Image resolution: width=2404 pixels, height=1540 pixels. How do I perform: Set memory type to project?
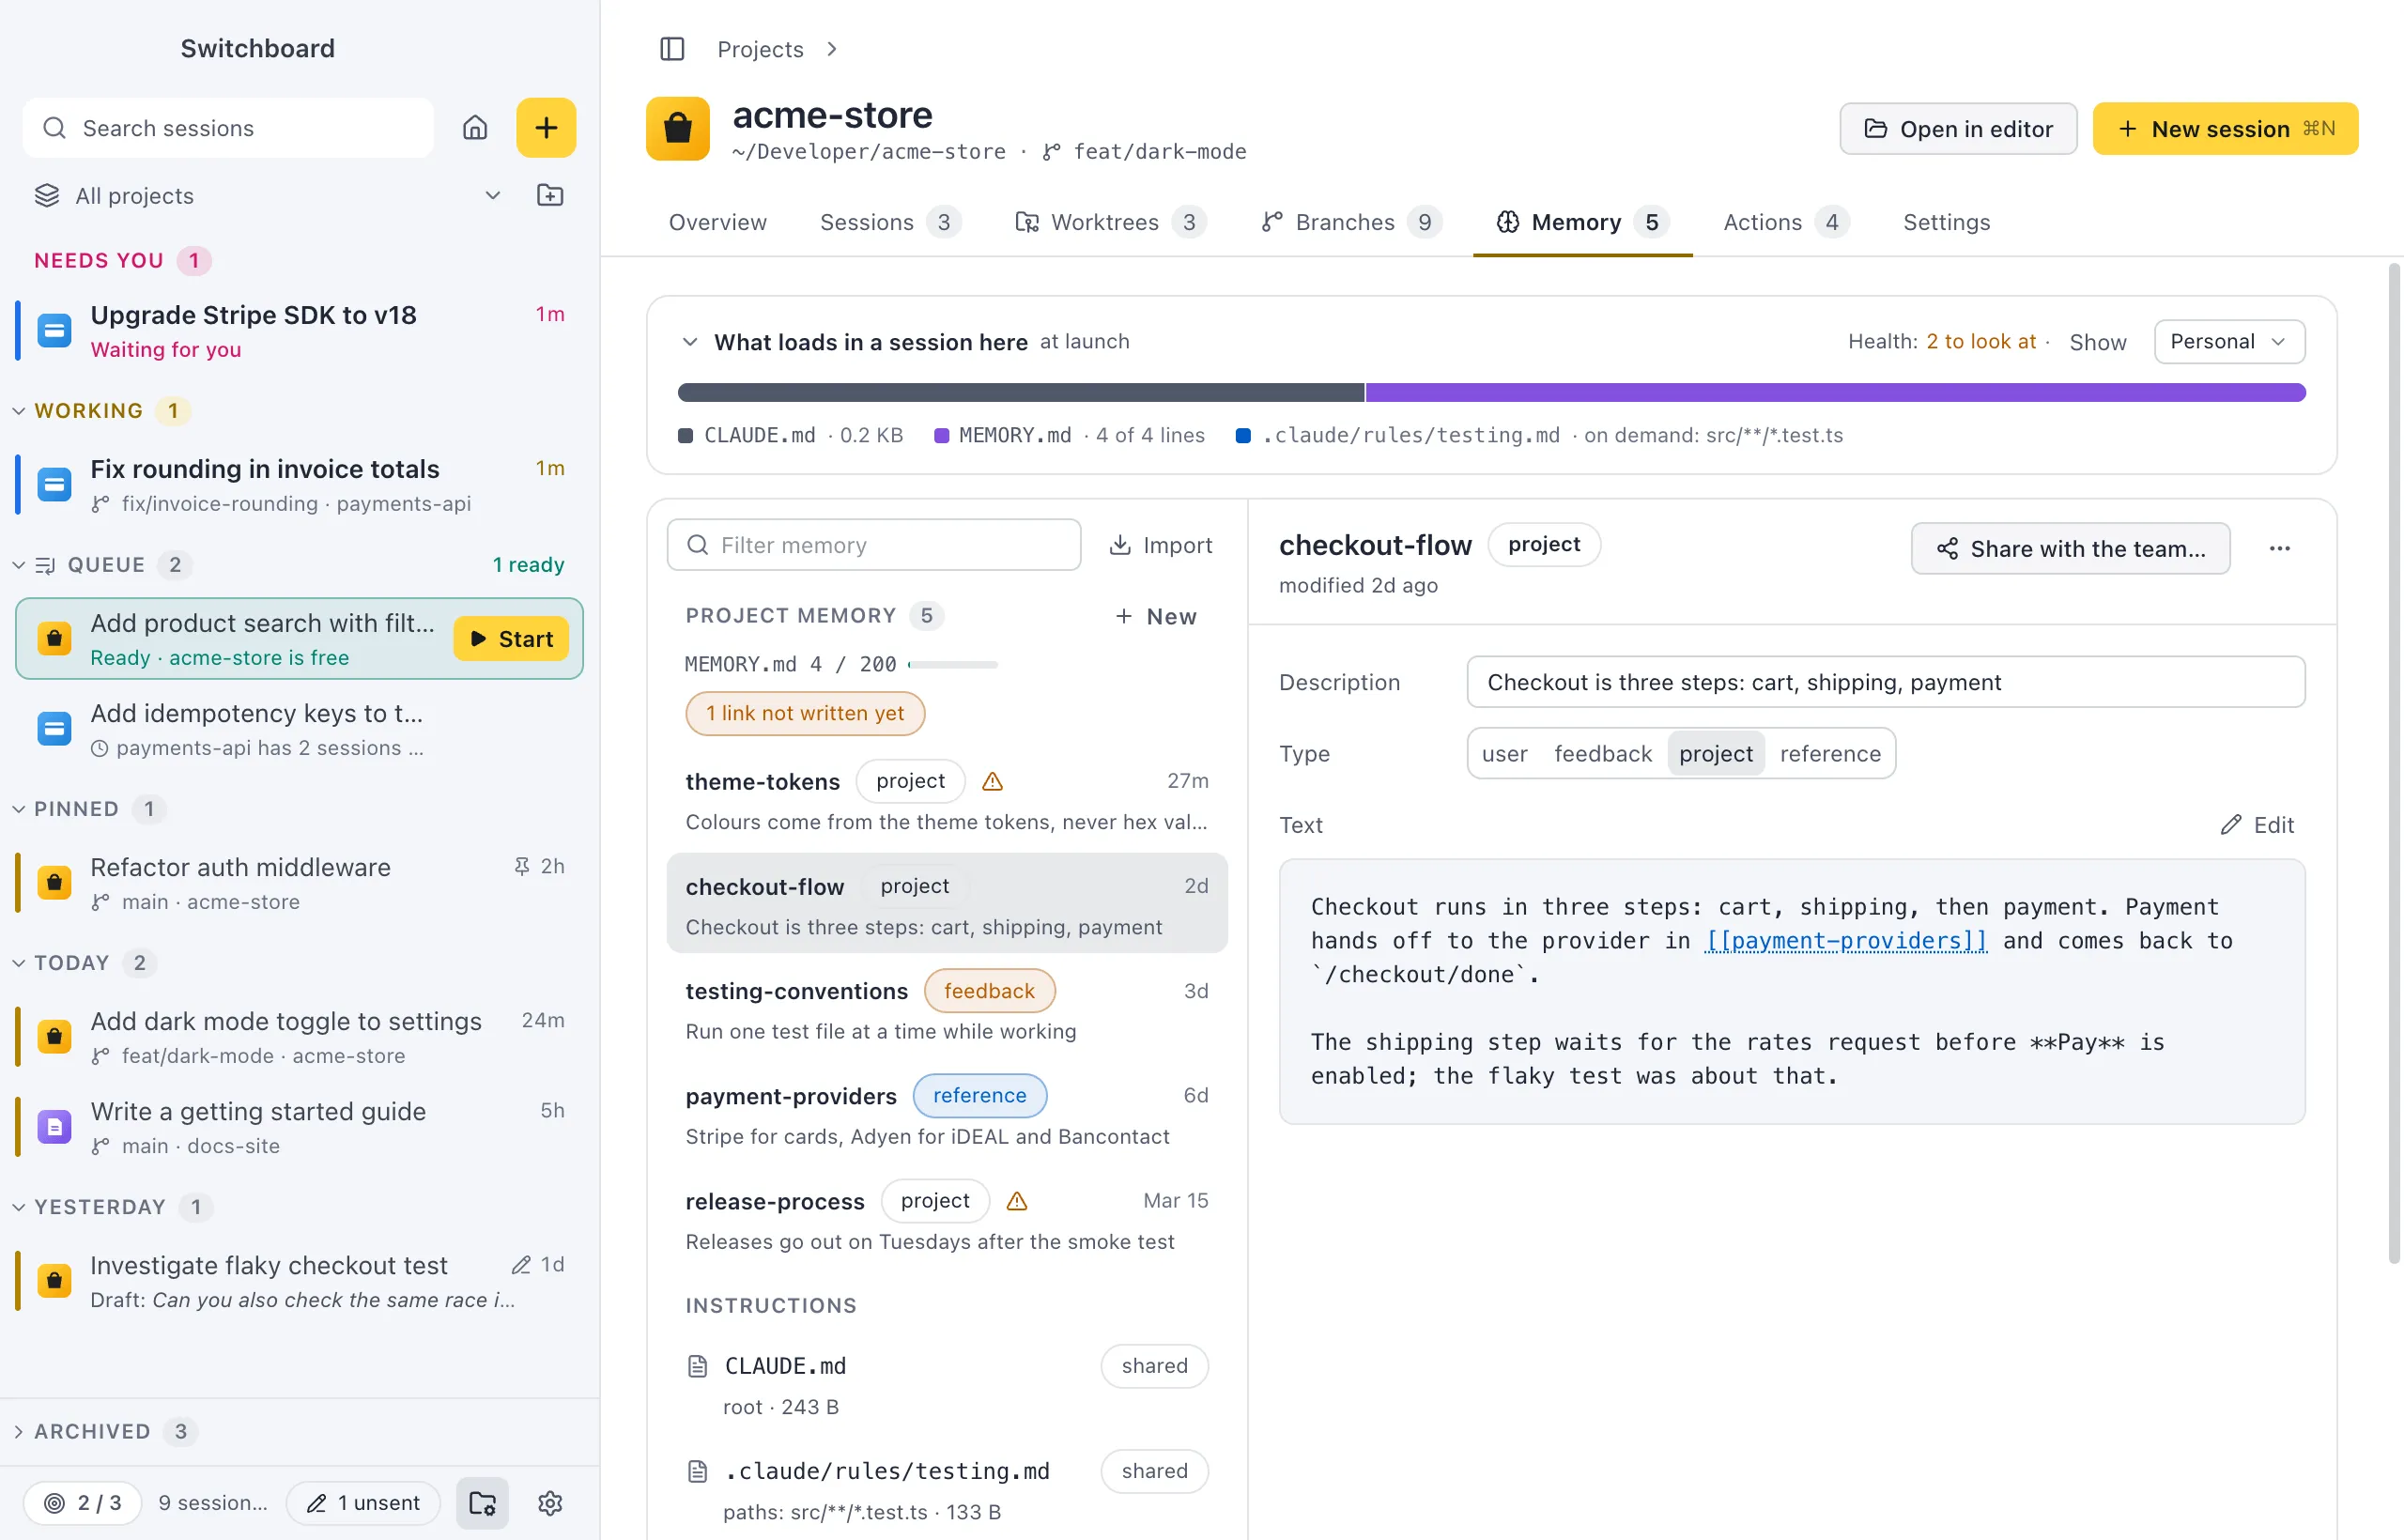(1716, 754)
